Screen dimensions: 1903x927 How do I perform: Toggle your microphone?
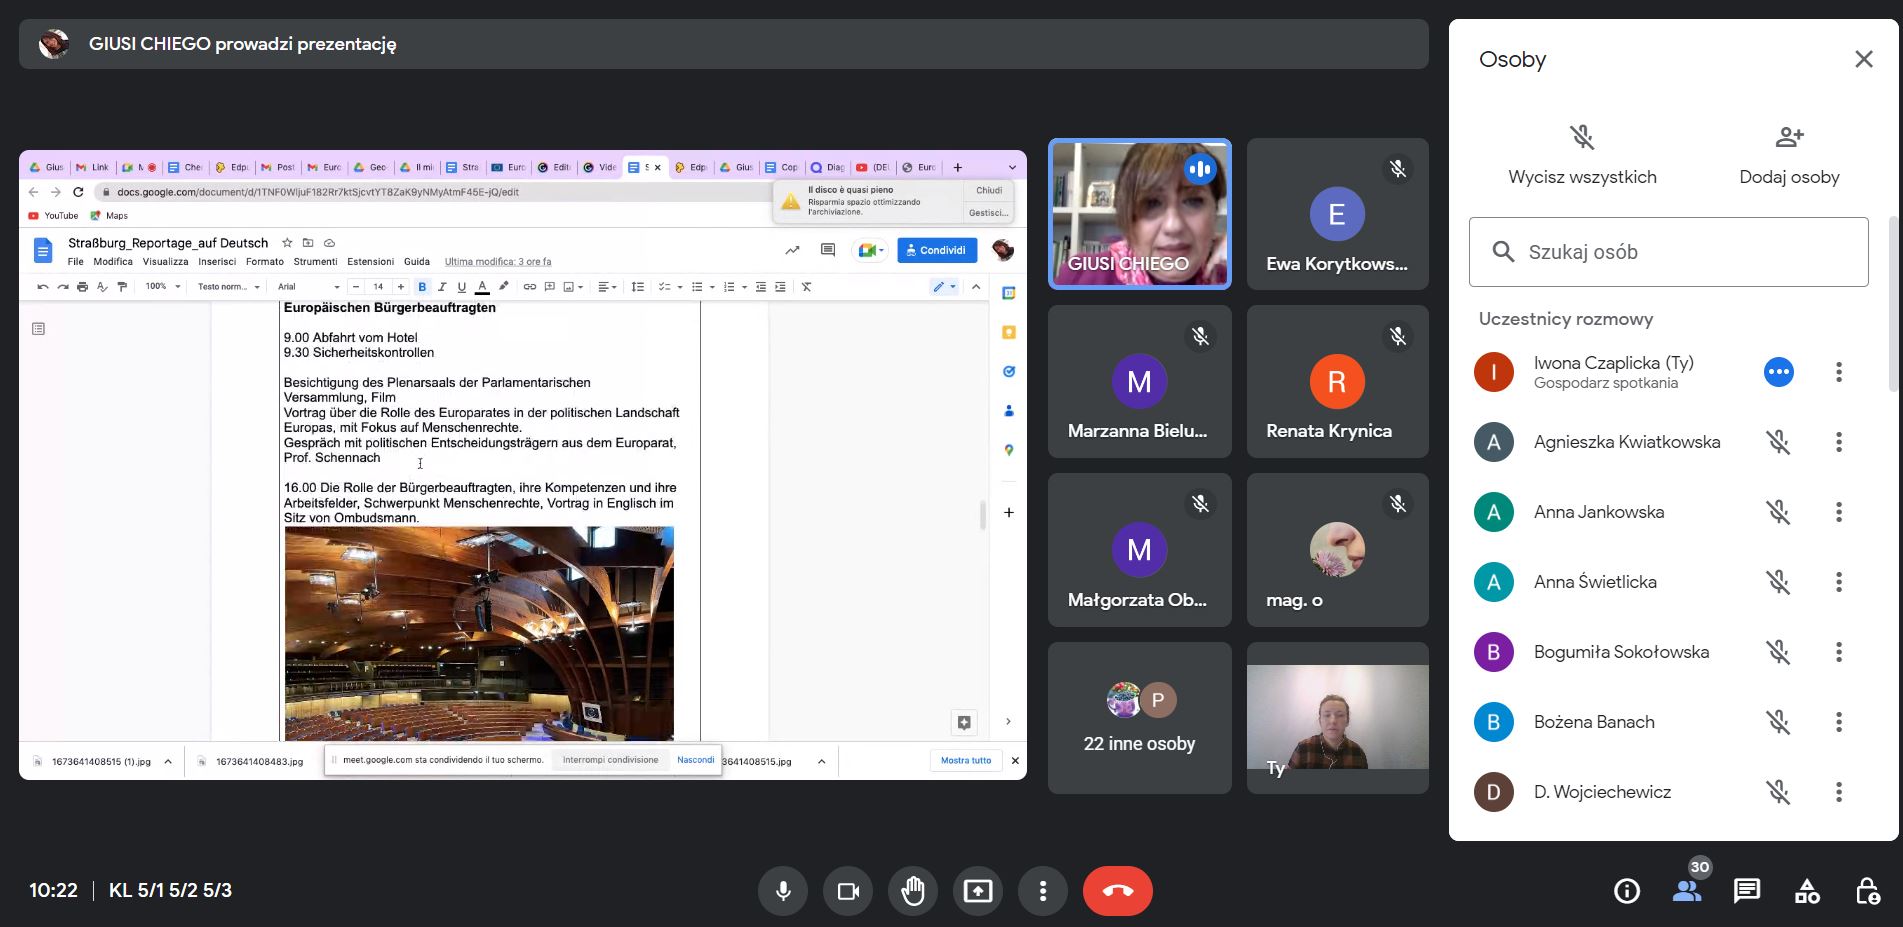pyautogui.click(x=784, y=890)
